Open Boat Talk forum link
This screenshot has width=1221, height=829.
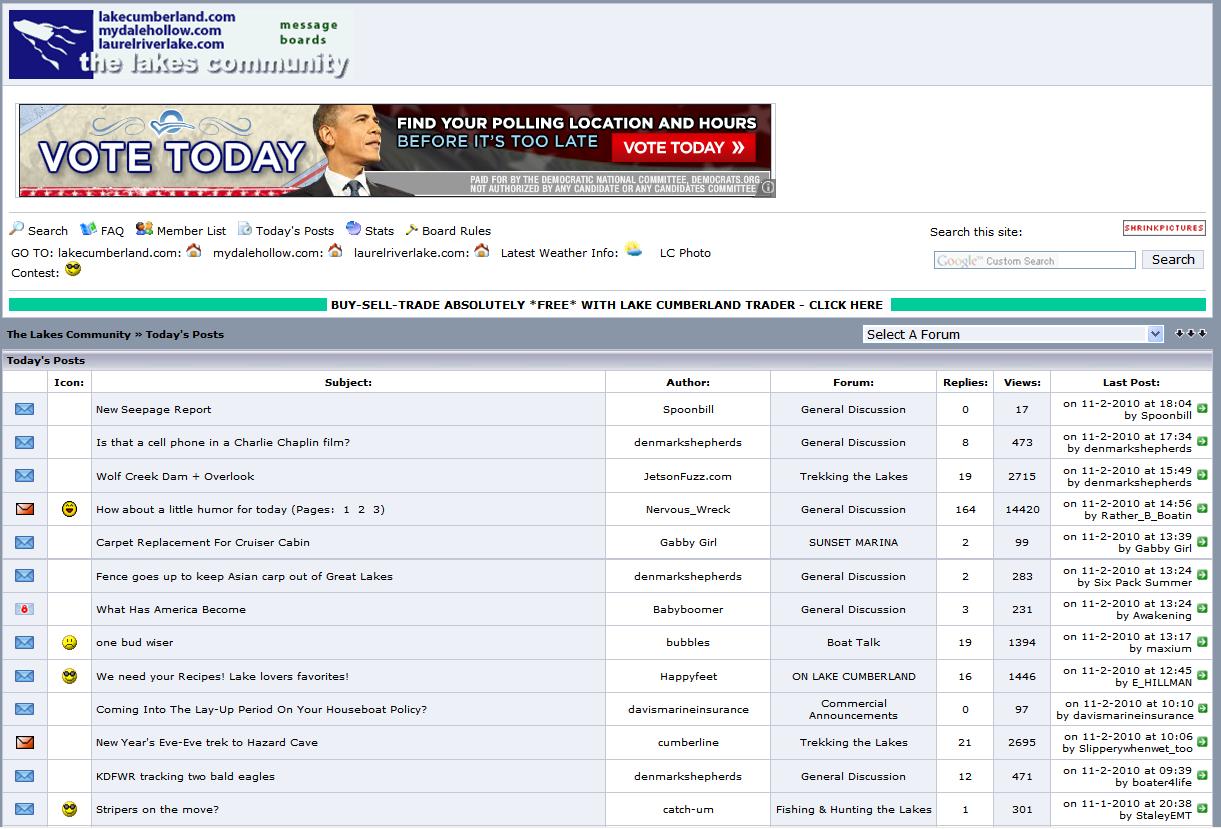854,642
